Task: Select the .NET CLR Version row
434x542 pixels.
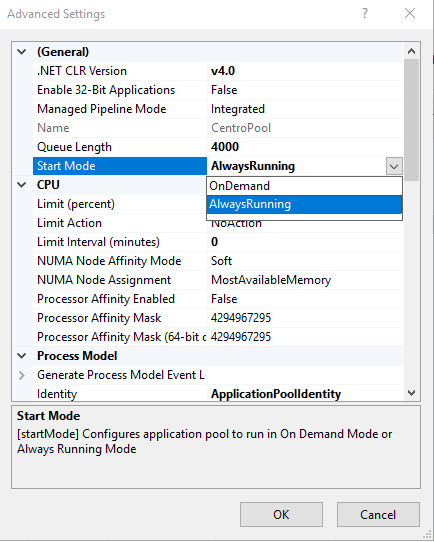Action: pos(218,71)
